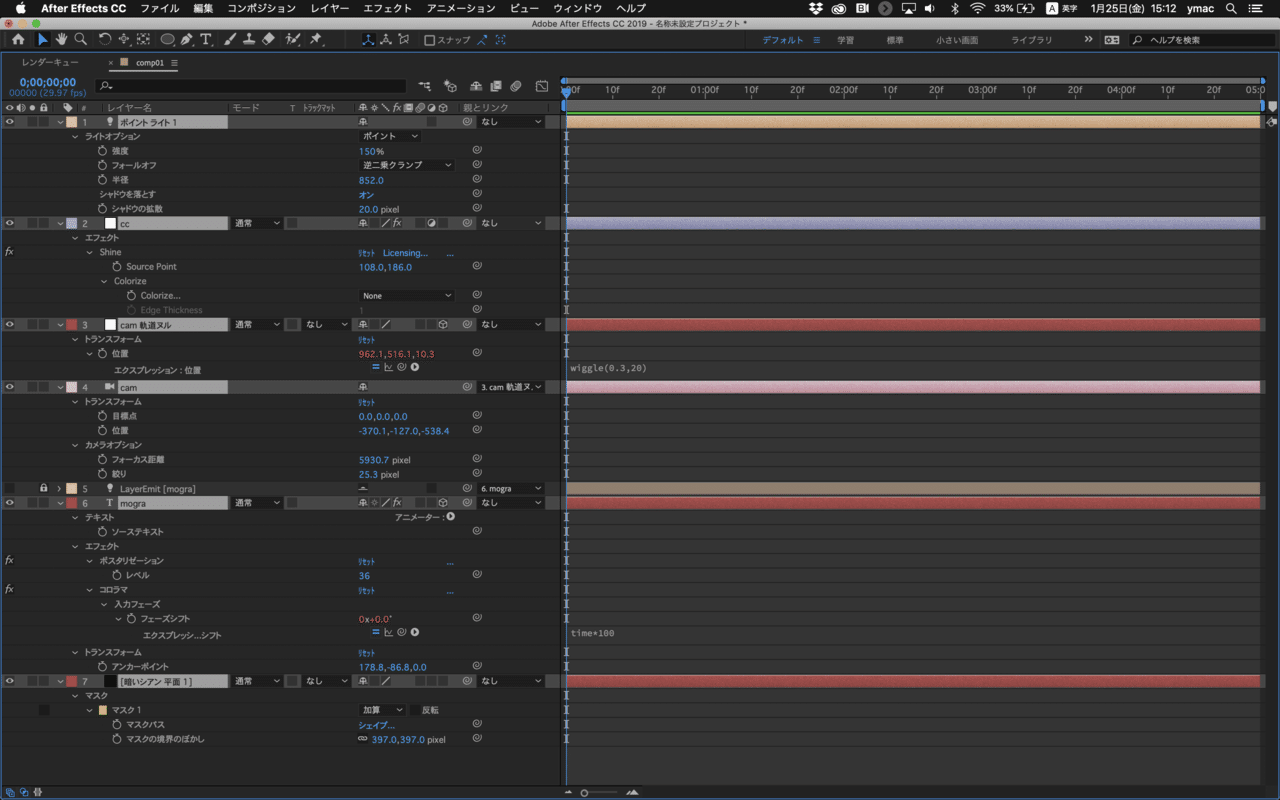Toggle stopwatch for 強度 property
This screenshot has height=800, width=1280.
(102, 151)
